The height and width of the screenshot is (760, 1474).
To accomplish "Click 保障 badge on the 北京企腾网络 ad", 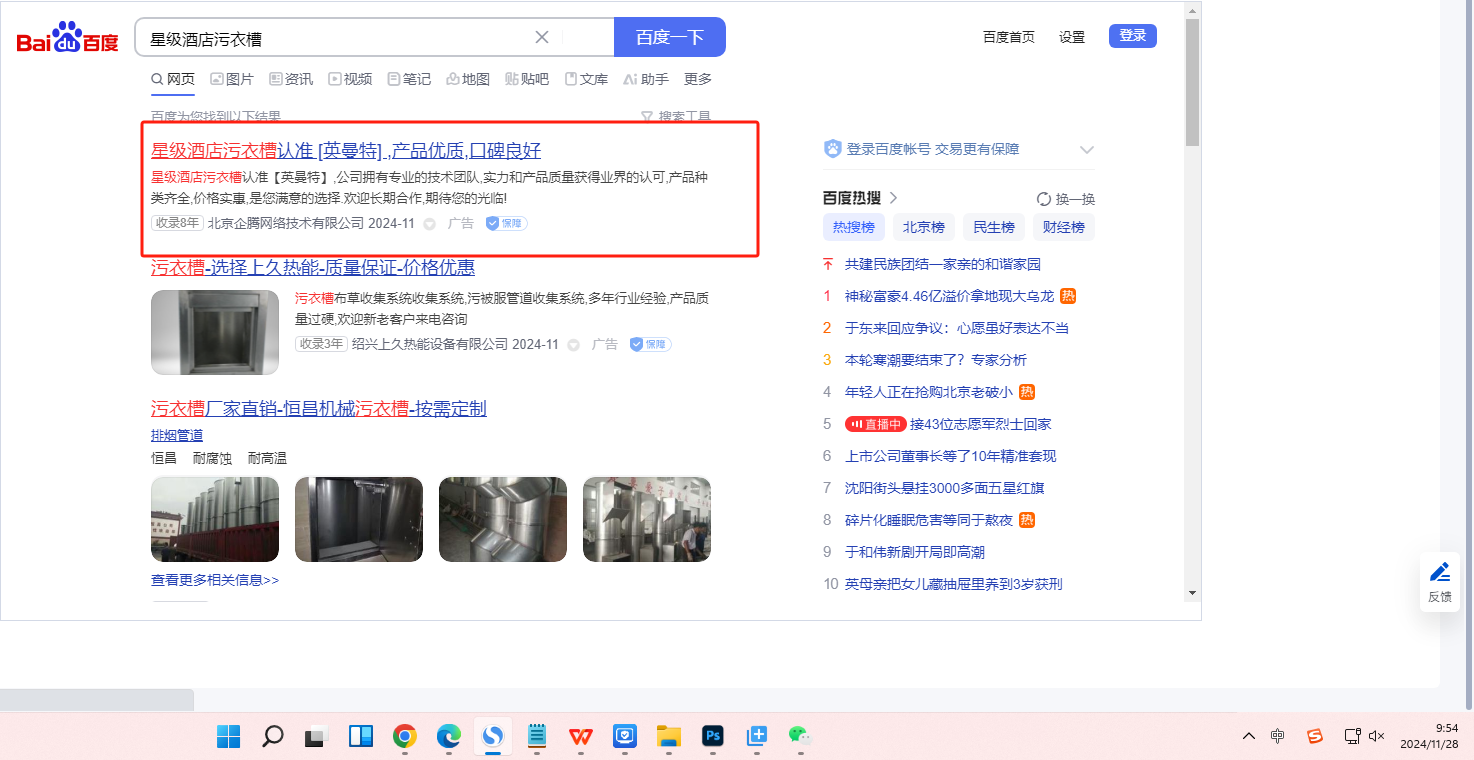I will tap(507, 223).
